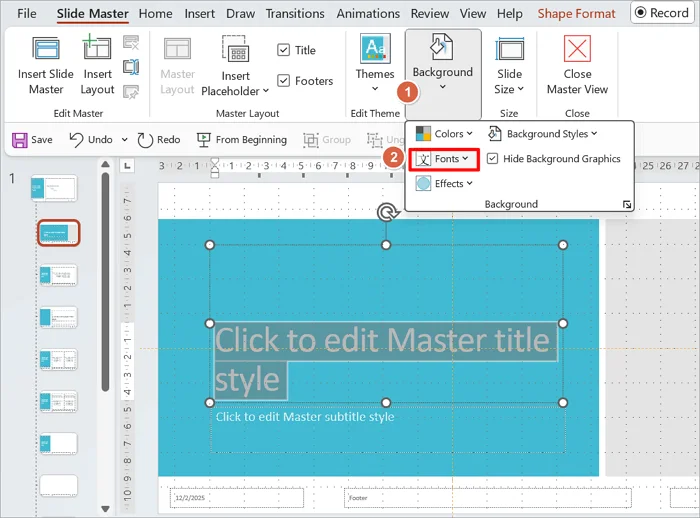The image size is (700, 518).
Task: Switch to the Animations tab
Action: tap(368, 13)
